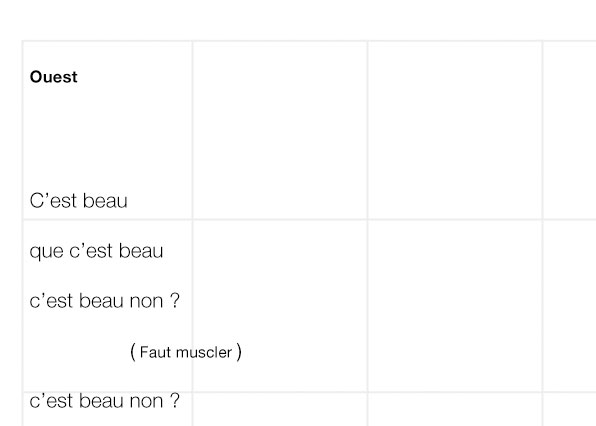Click empty third-column cell in top row

tap(455, 130)
